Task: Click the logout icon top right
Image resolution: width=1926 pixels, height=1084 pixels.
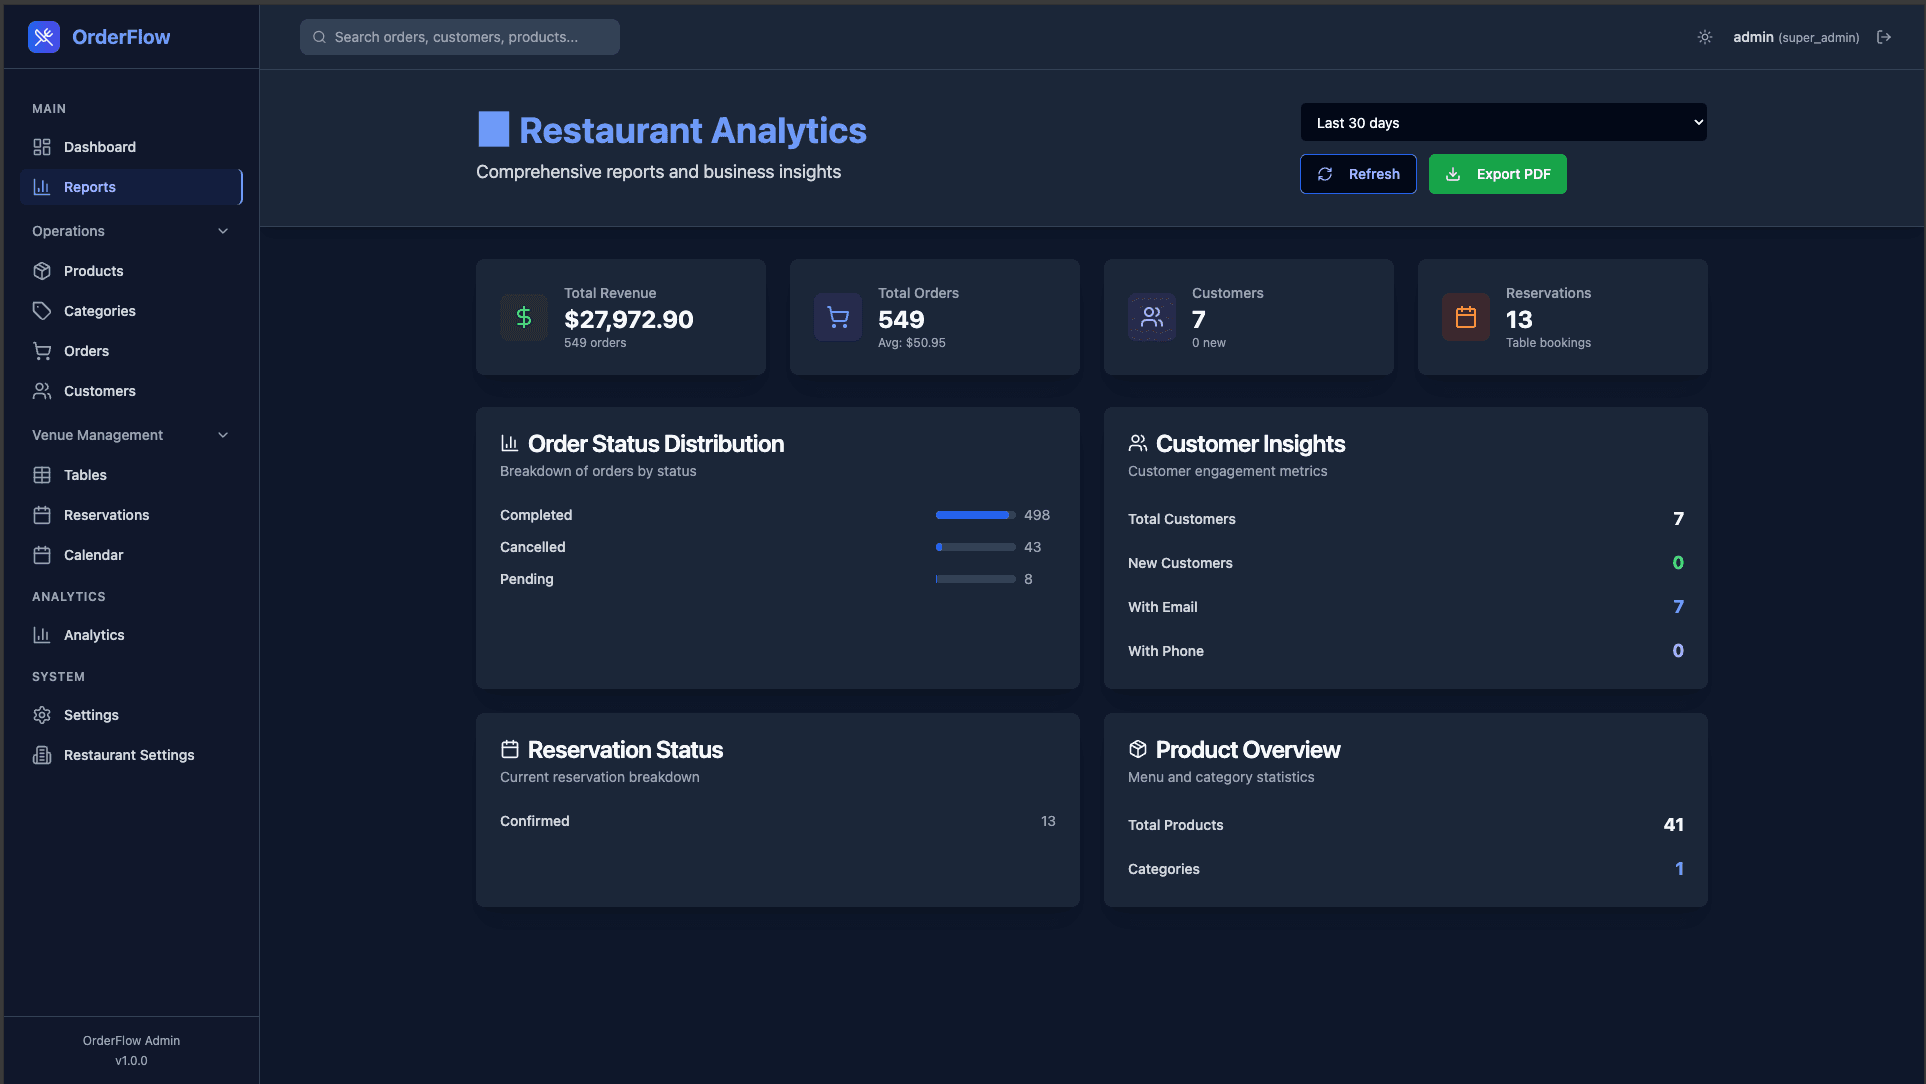Action: pos(1884,36)
